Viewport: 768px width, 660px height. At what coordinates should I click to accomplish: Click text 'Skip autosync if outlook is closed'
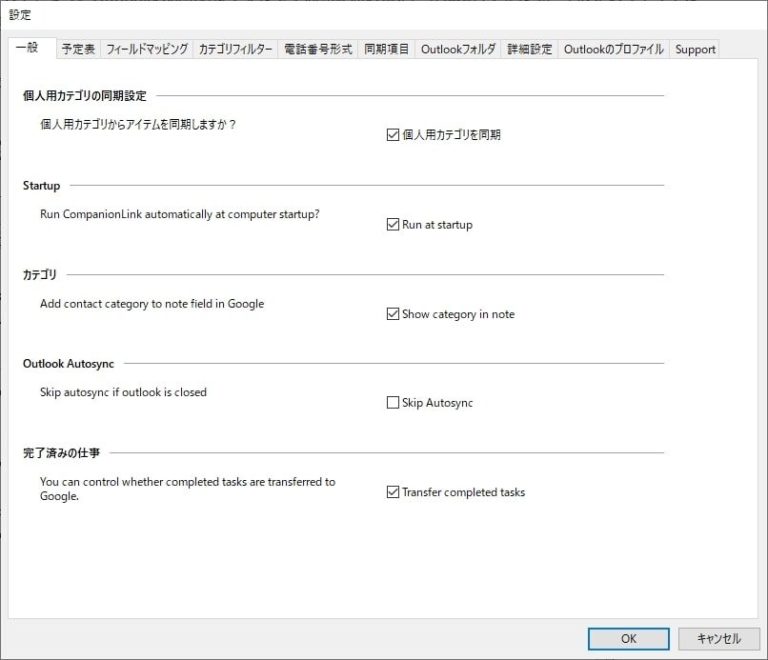click(123, 392)
